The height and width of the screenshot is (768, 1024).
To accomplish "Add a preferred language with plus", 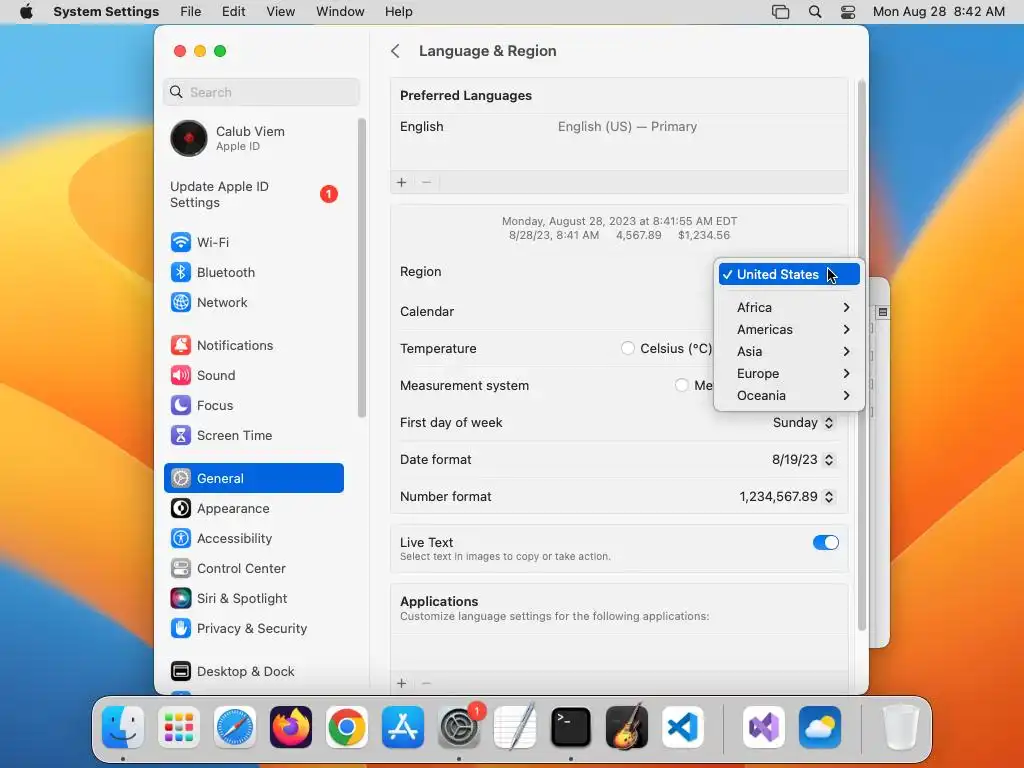I will click(x=402, y=182).
